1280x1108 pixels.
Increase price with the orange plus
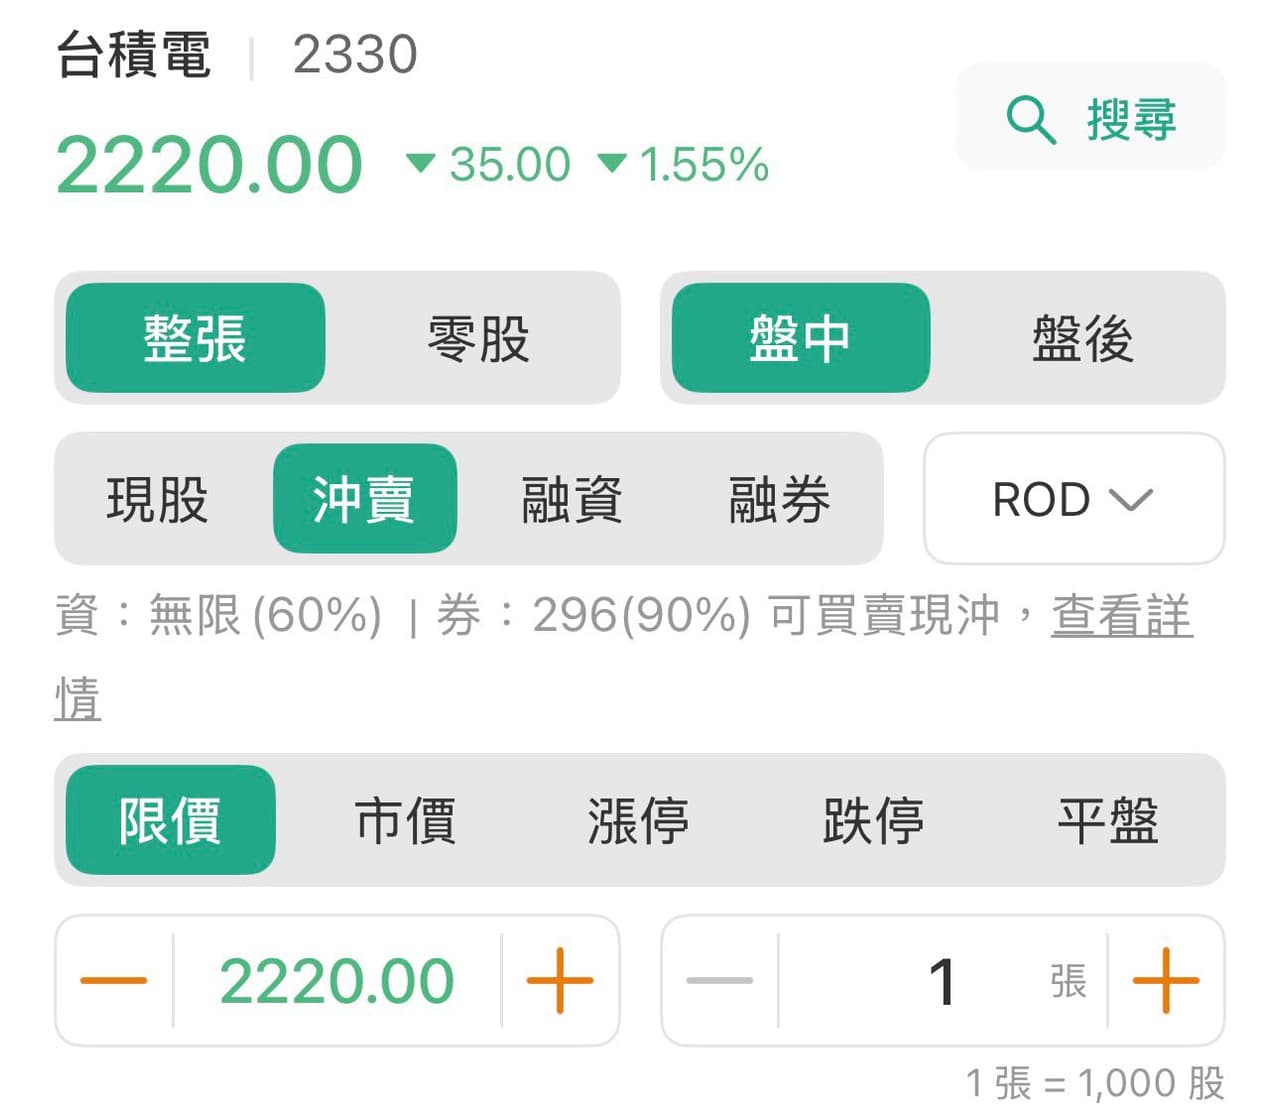(560, 980)
